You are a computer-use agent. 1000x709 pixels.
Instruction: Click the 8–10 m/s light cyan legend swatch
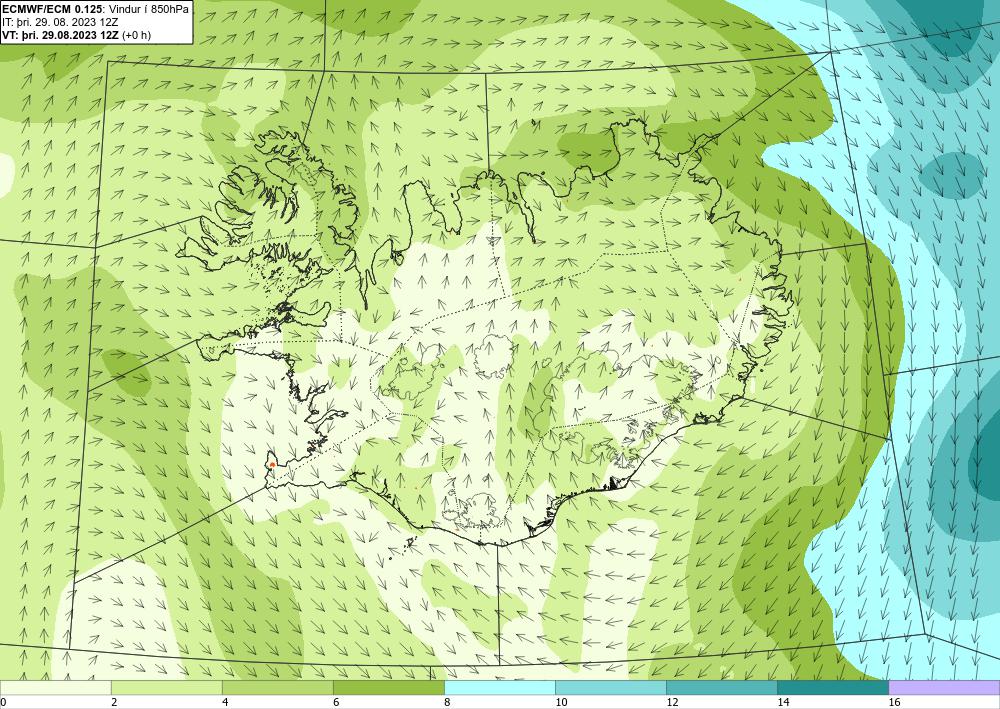pyautogui.click(x=500, y=687)
